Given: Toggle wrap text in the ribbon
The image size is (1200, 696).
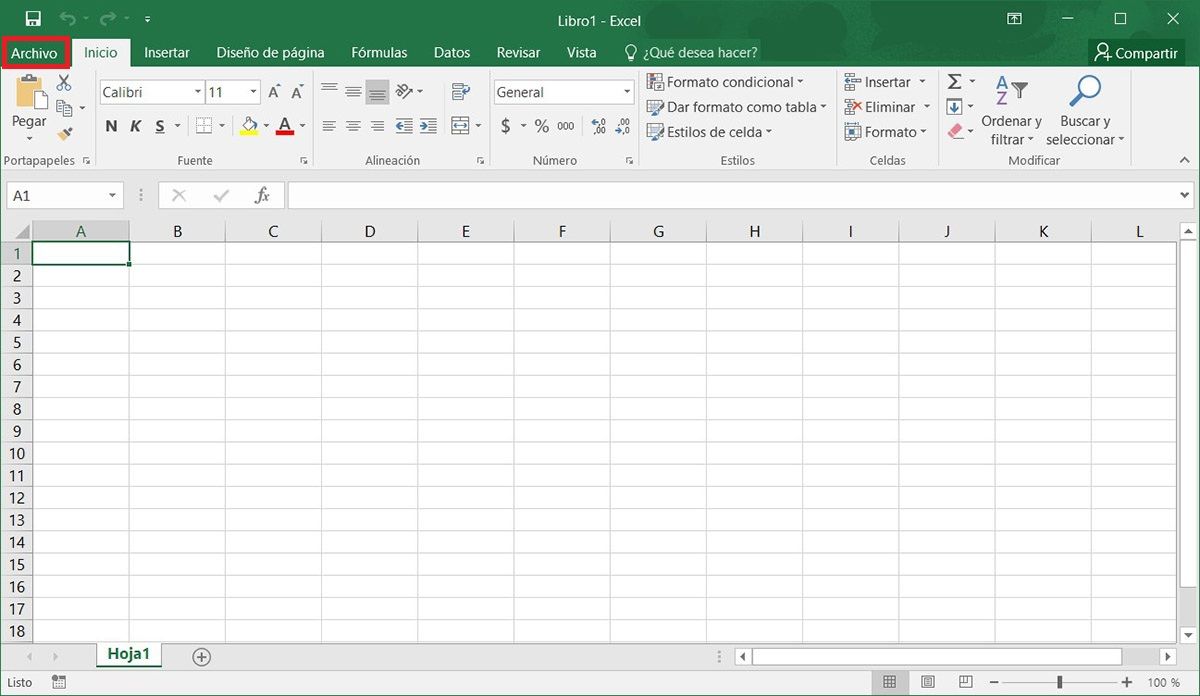Looking at the screenshot, I should pyautogui.click(x=461, y=90).
